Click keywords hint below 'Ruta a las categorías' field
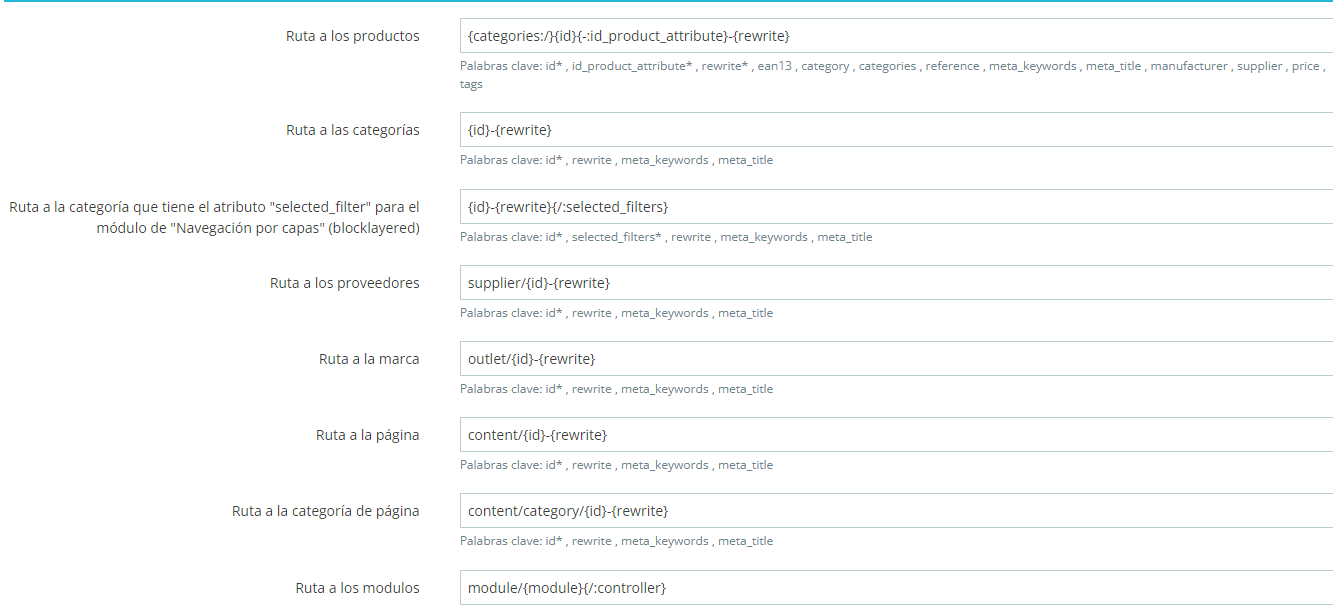1333x612 pixels. (616, 160)
